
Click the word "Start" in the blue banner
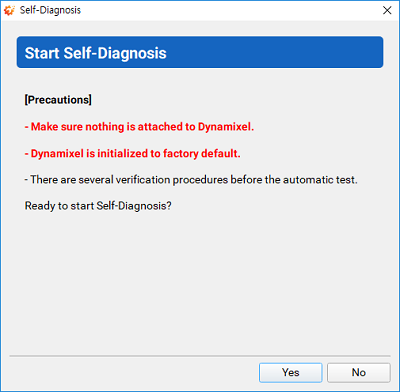(42, 53)
